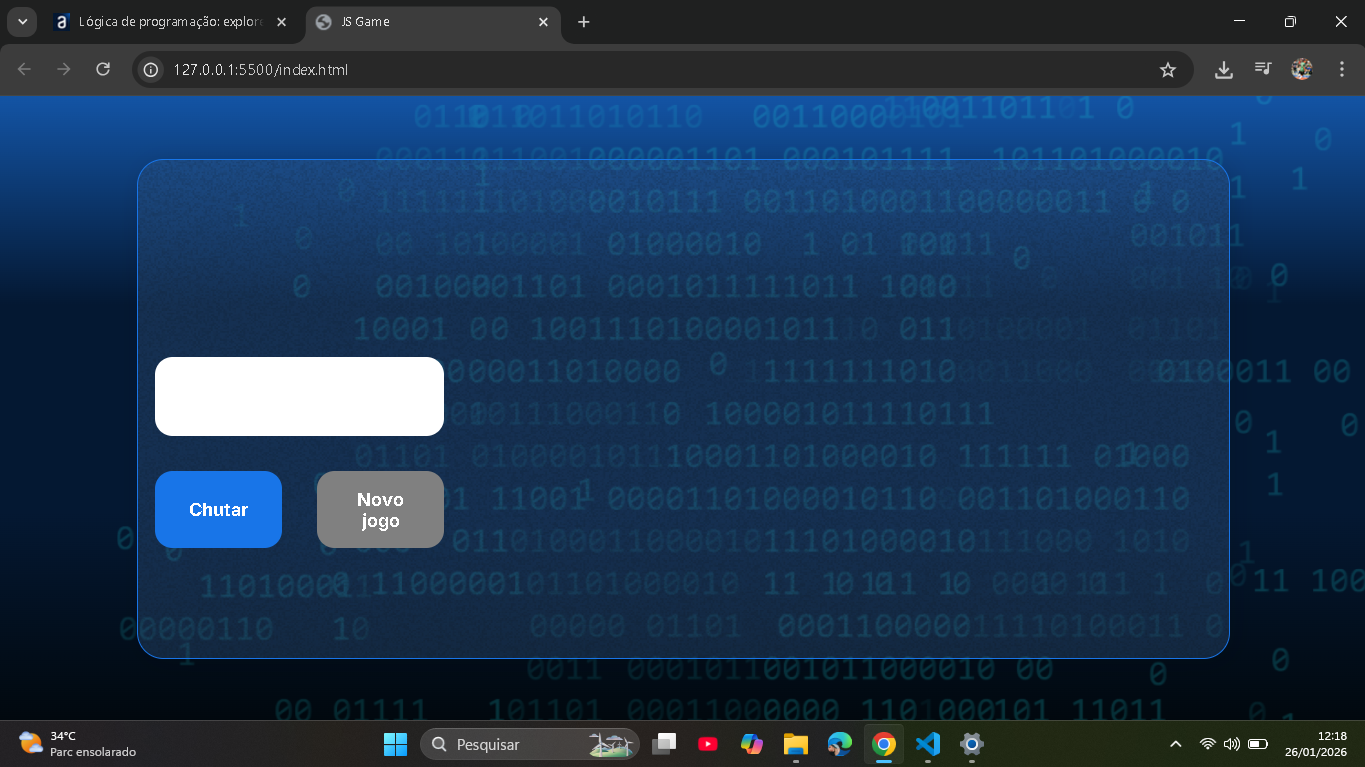
Task: Open the Windows Start menu
Action: [x=395, y=744]
